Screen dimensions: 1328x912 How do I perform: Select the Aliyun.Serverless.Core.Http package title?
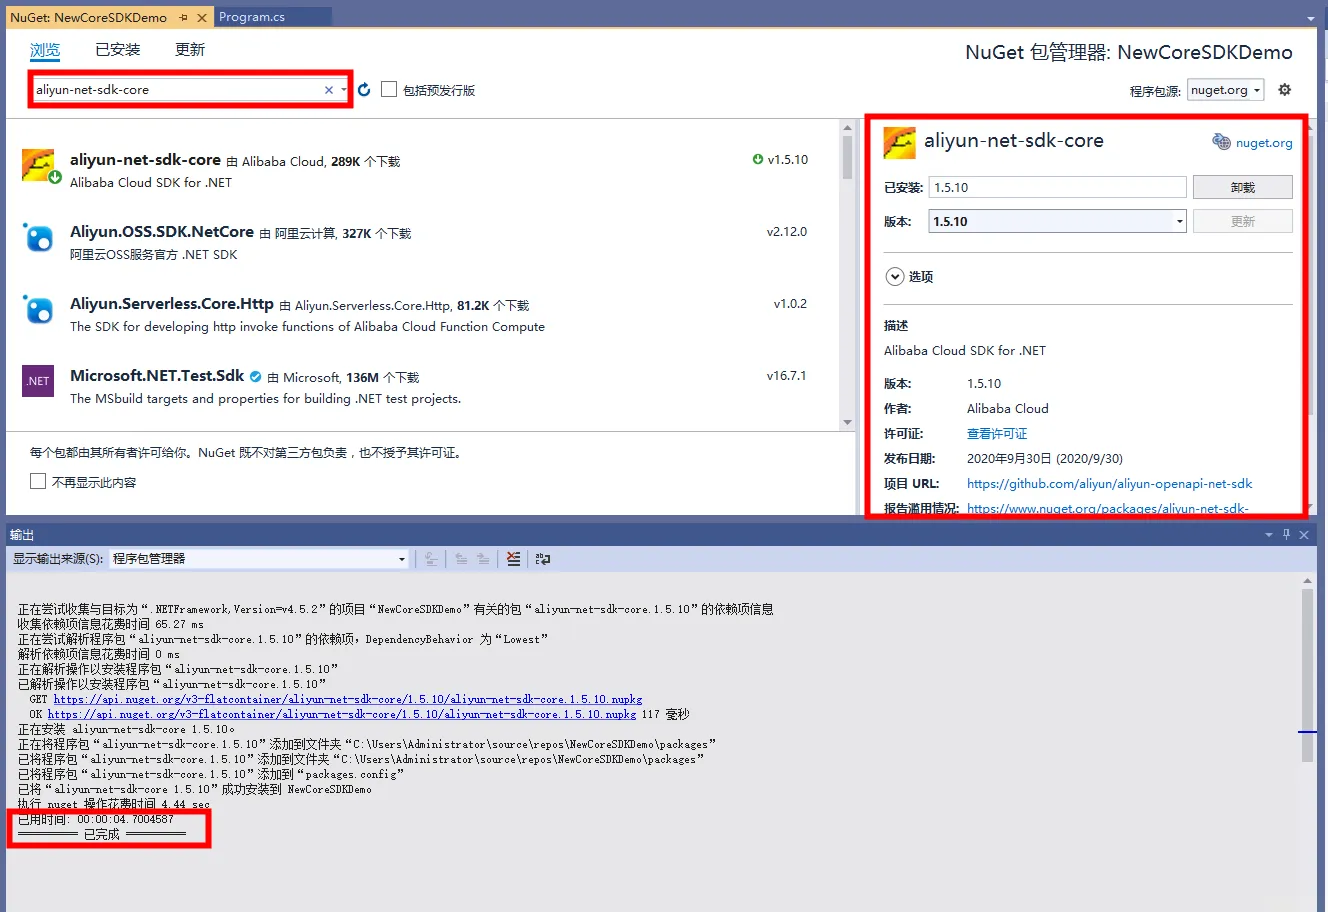click(172, 304)
